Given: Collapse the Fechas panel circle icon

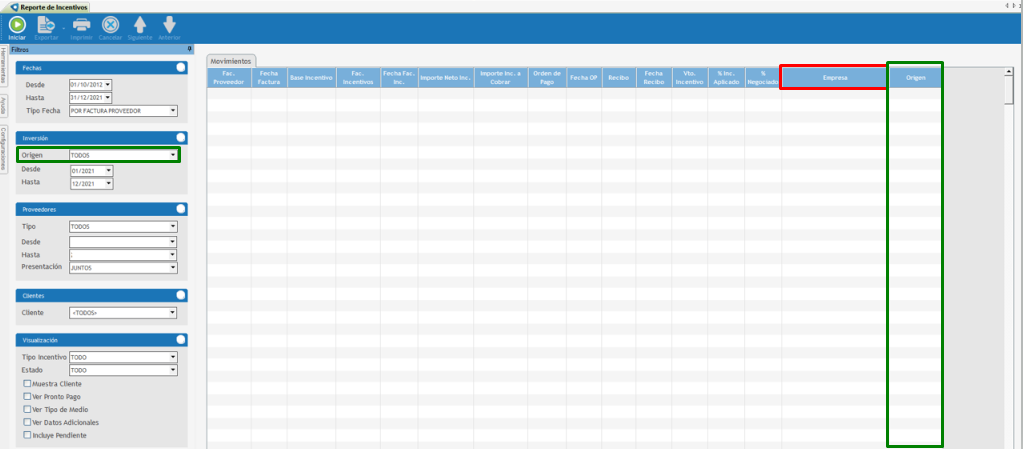Looking at the screenshot, I should 180,67.
